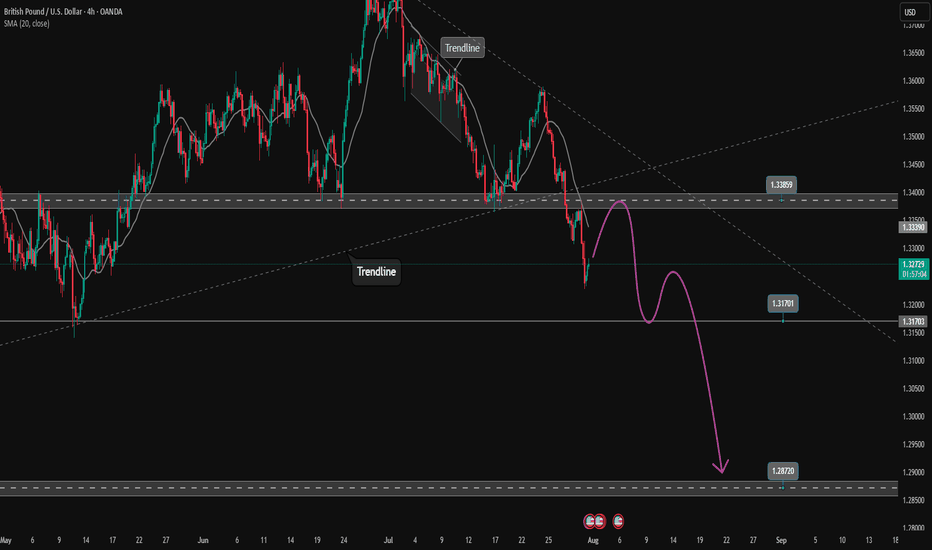The image size is (932, 550).
Task: Click the 1.29000 price scale tick
Action: pos(913,472)
